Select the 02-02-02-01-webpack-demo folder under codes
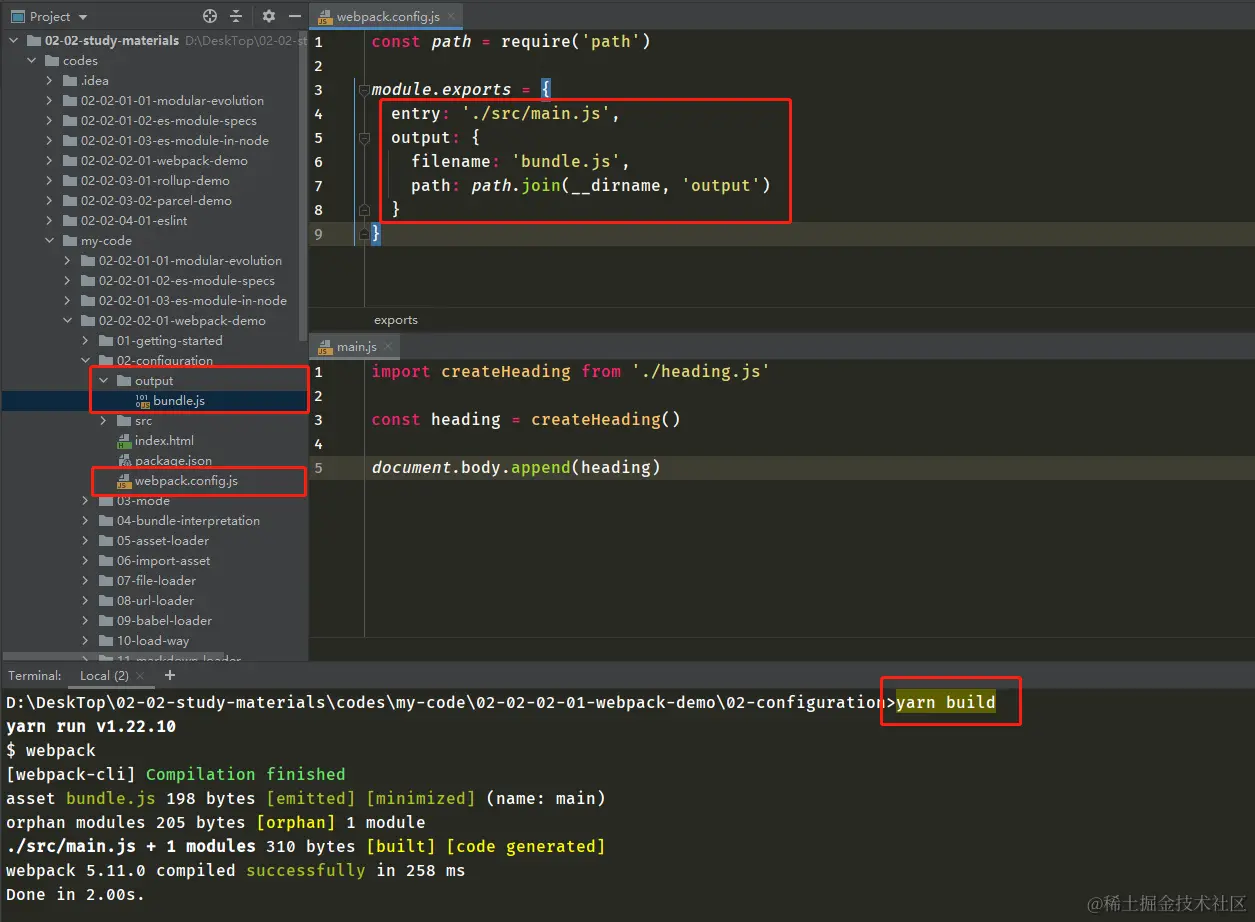 (x=164, y=161)
